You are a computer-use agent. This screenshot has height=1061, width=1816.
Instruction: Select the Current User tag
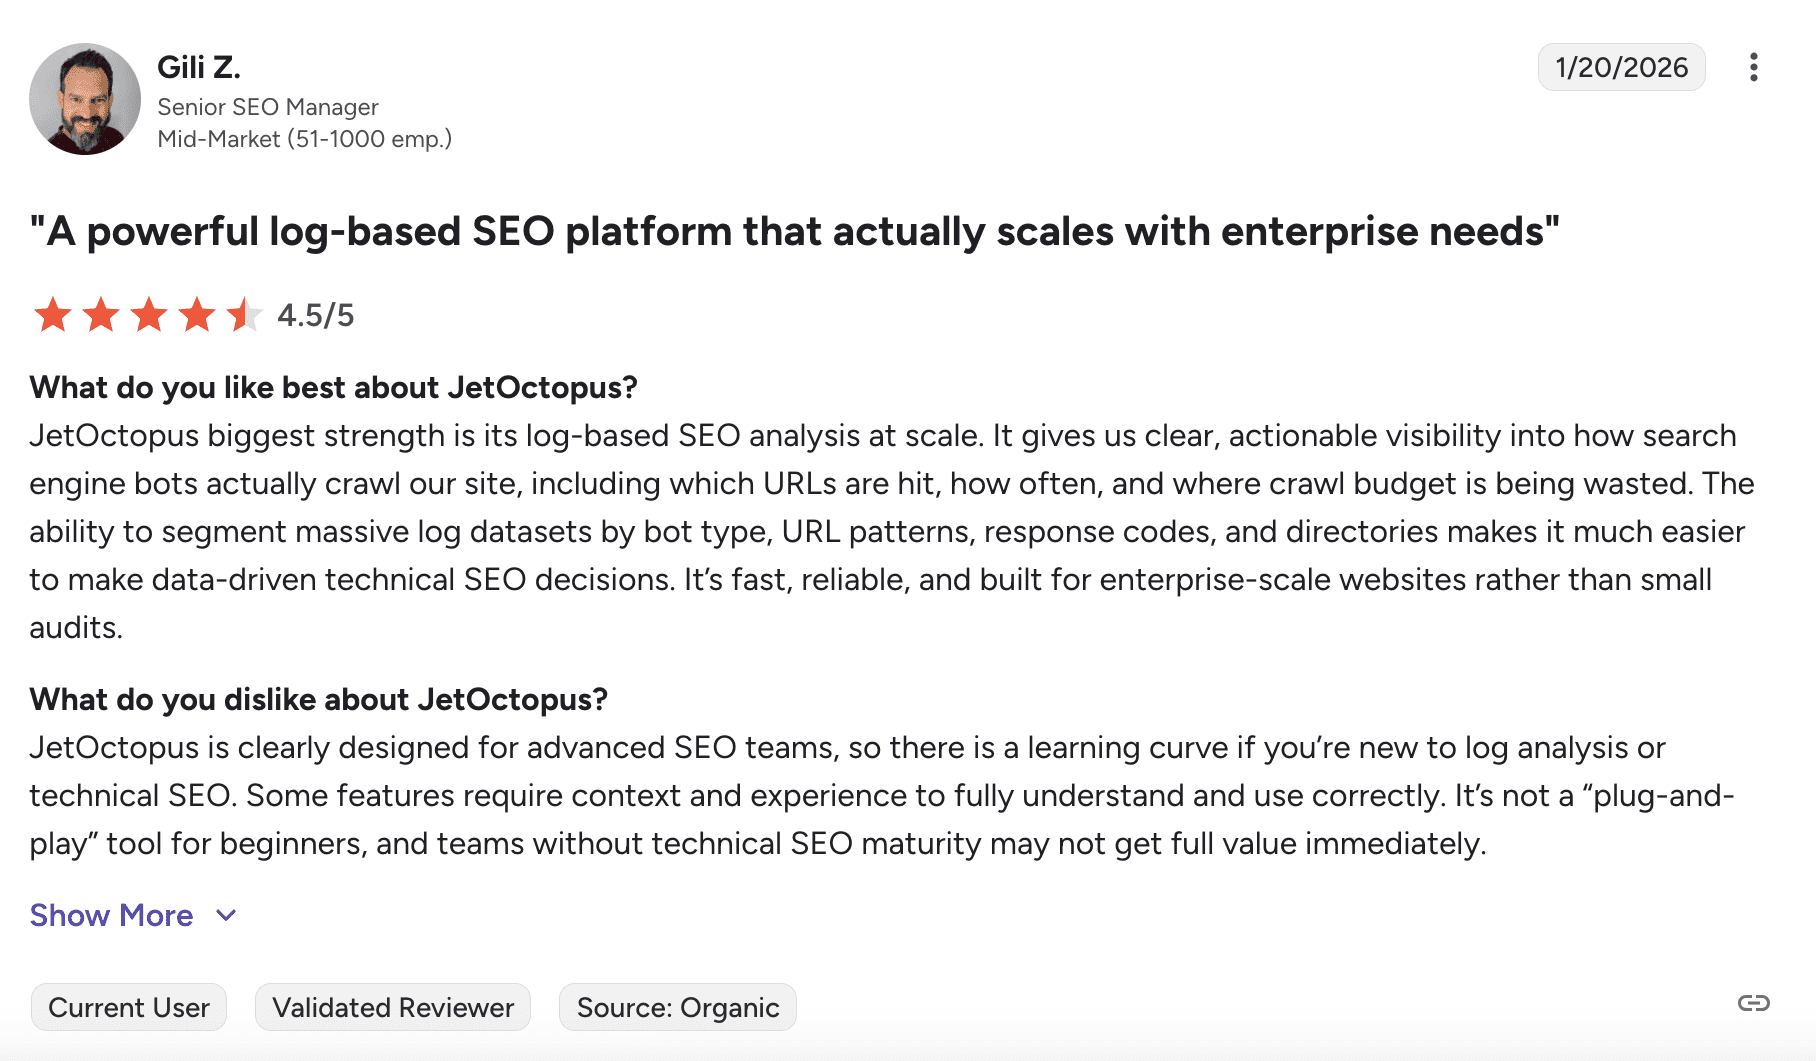pos(129,1007)
